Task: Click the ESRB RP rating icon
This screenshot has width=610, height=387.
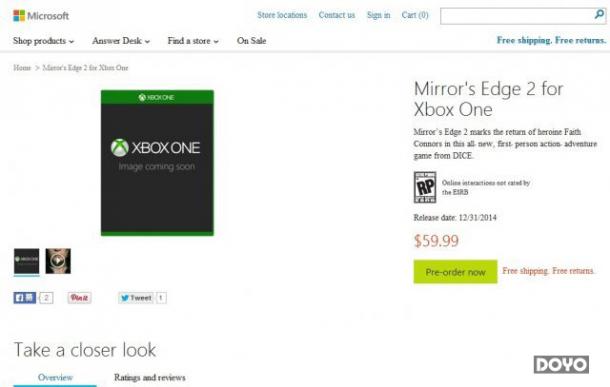Action: click(x=424, y=187)
